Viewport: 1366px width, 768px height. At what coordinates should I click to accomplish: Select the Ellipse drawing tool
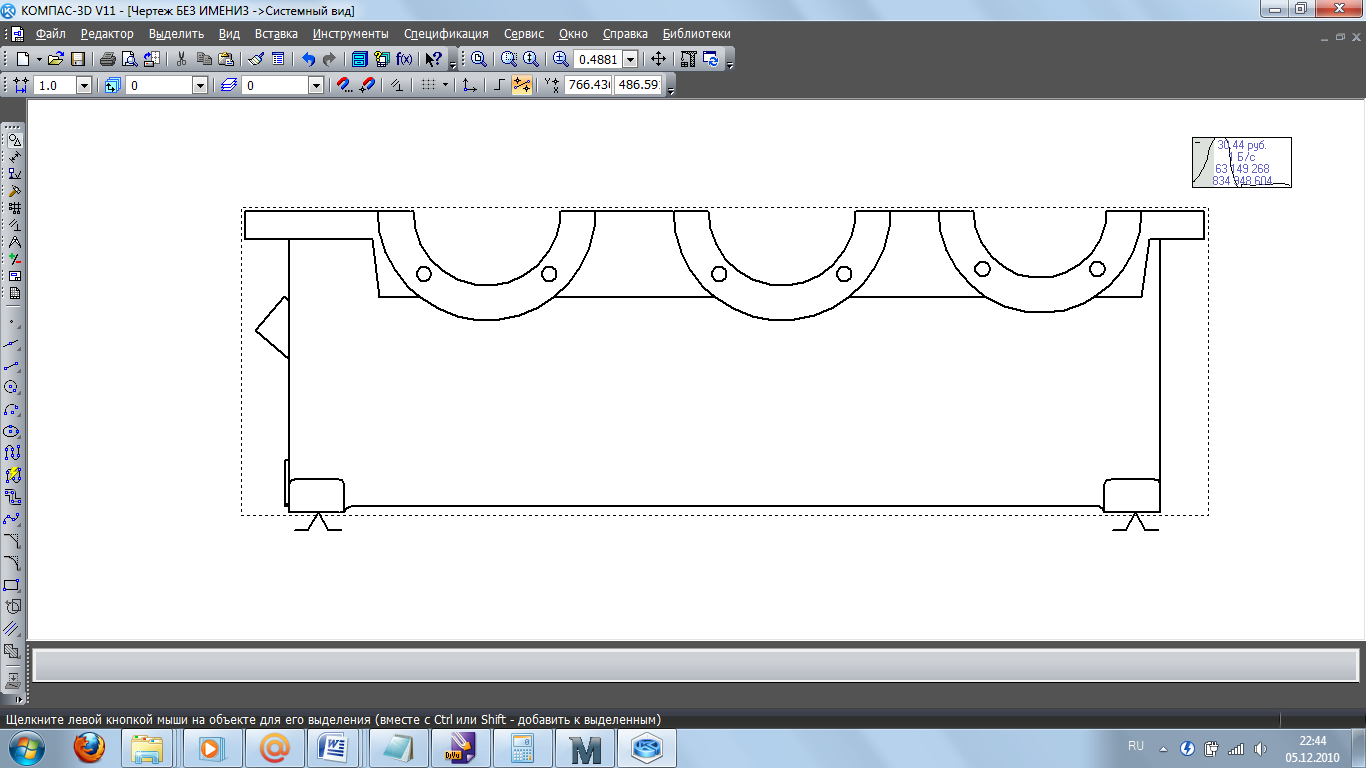13,431
